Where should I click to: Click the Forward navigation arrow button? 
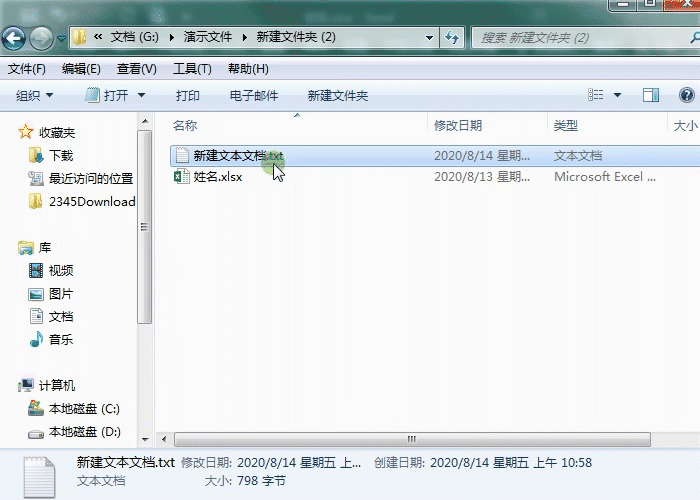coord(41,38)
